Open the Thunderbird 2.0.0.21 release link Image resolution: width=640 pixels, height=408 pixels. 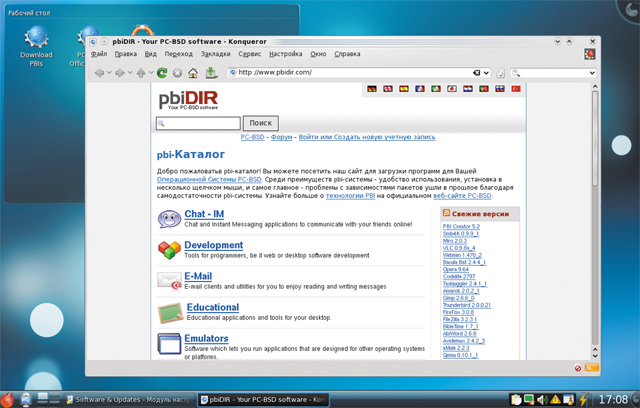(467, 305)
